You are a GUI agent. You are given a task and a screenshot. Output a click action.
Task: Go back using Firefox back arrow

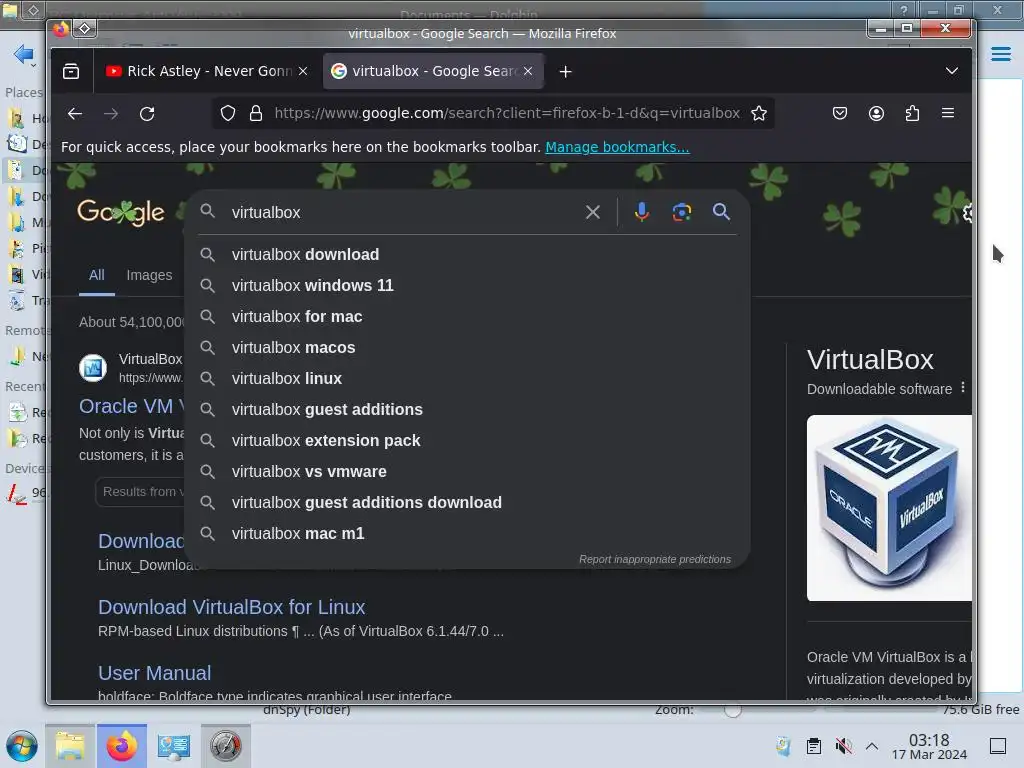coord(75,114)
